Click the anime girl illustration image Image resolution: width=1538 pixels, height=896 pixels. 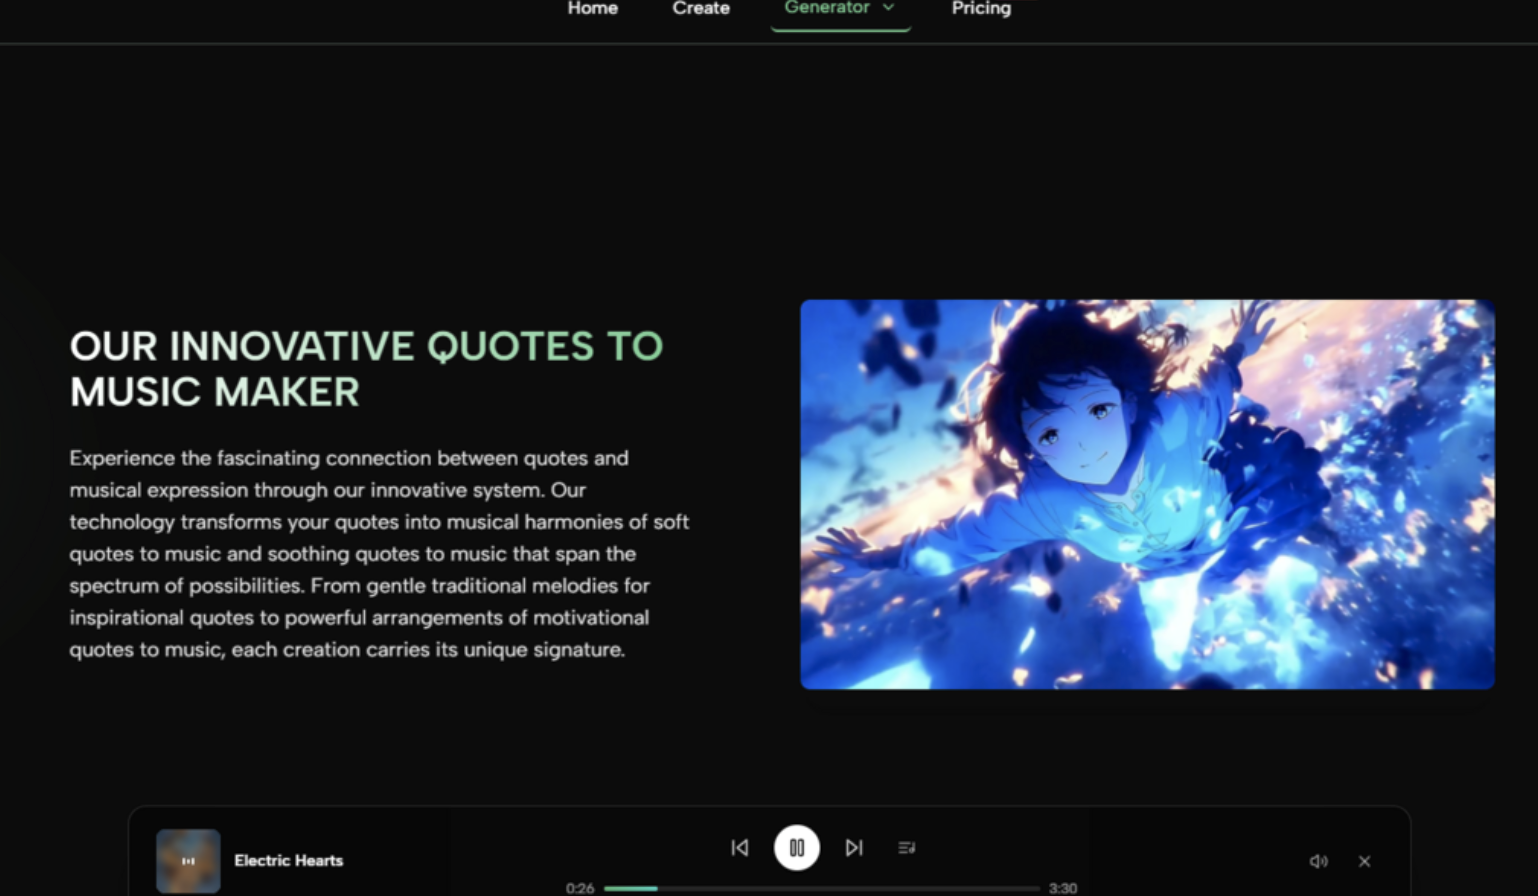pos(1148,494)
